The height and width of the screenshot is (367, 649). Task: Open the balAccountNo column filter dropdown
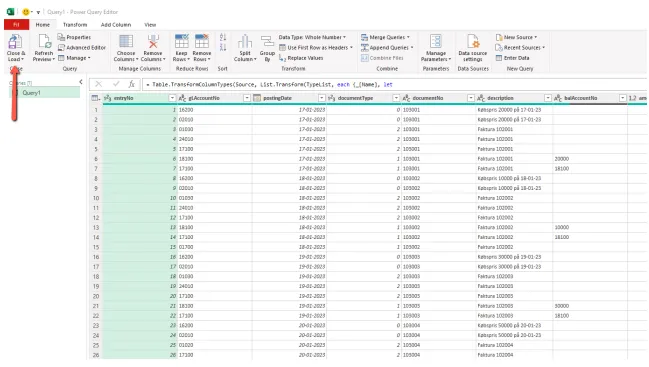[622, 98]
